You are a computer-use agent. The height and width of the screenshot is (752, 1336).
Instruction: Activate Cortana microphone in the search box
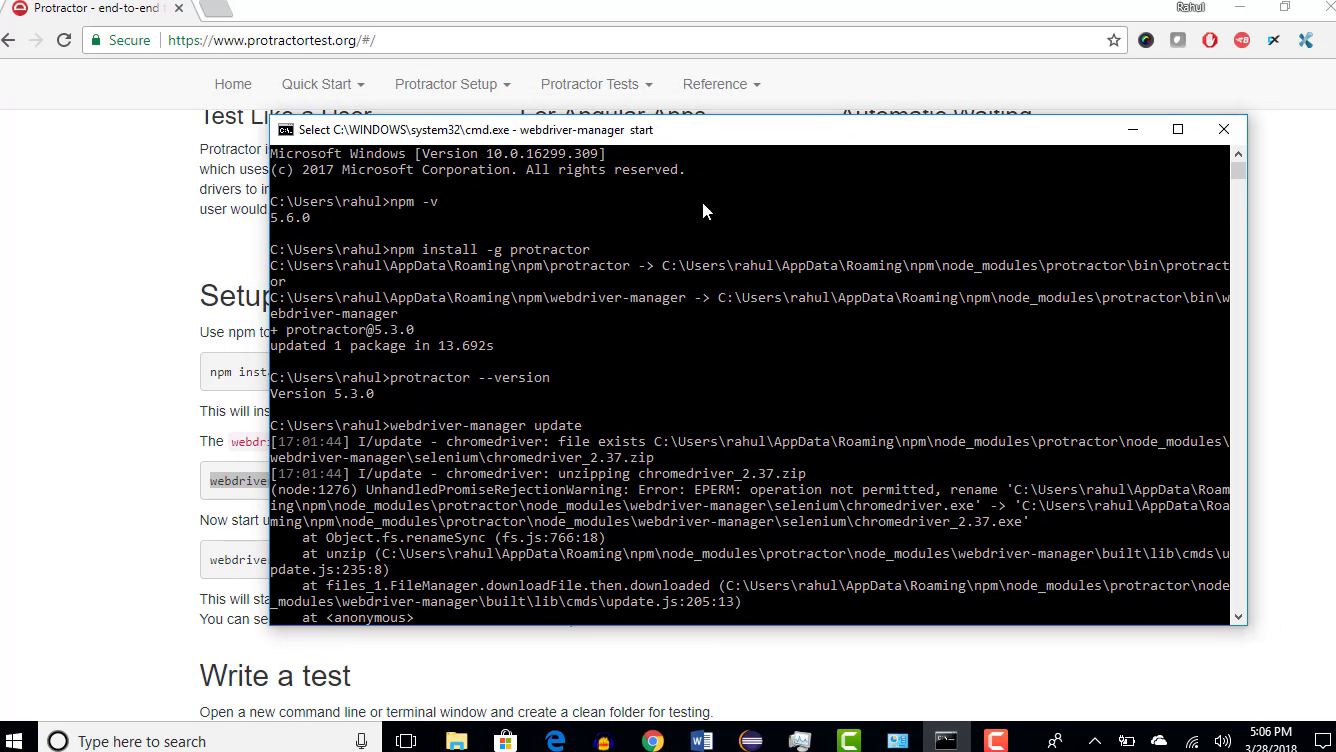(361, 741)
